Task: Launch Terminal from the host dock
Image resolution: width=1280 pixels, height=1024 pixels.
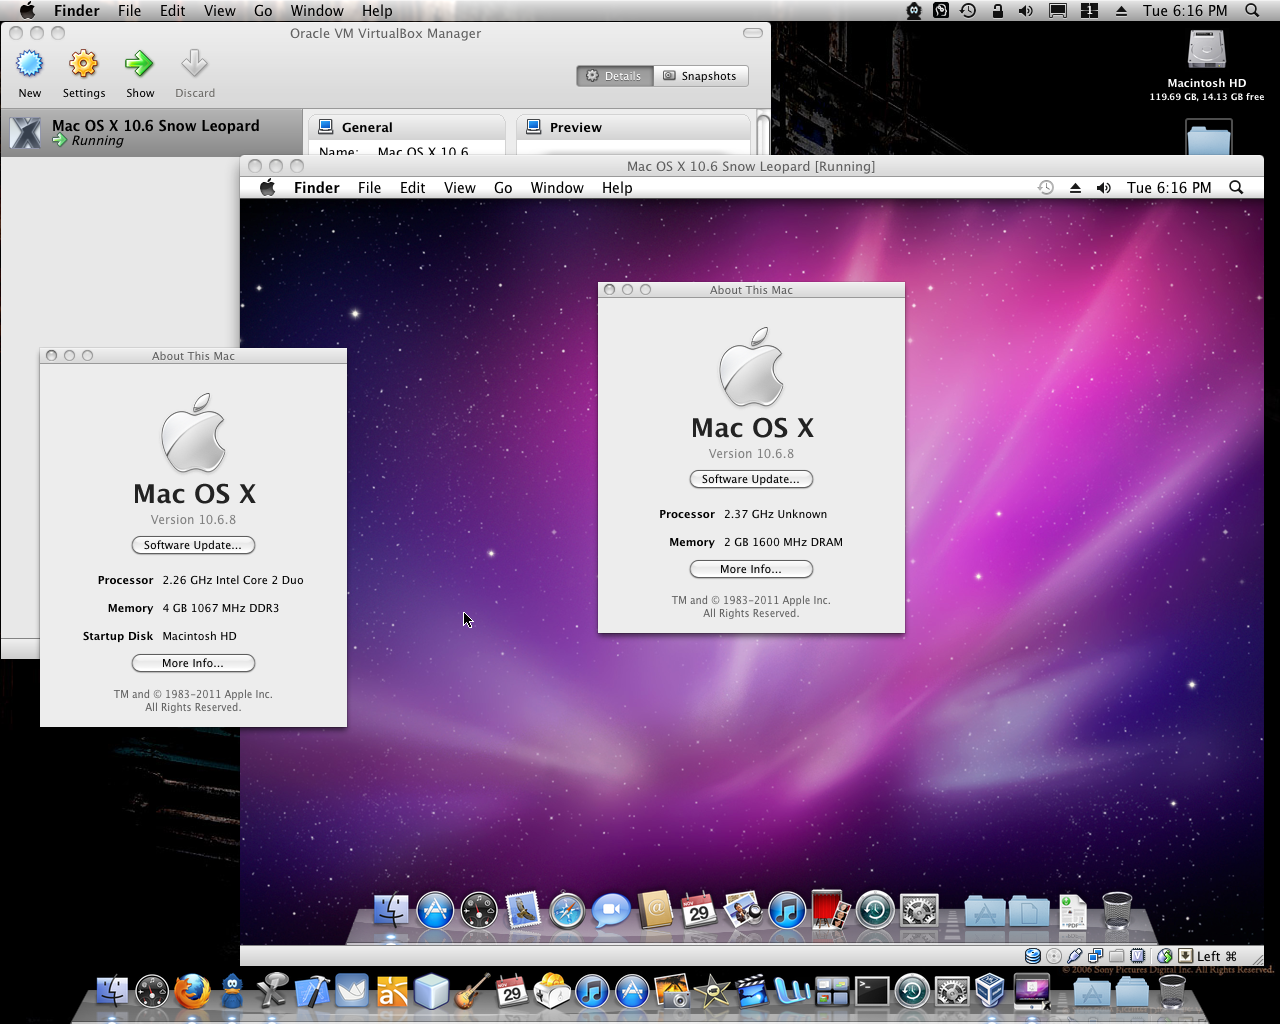Action: [x=871, y=991]
